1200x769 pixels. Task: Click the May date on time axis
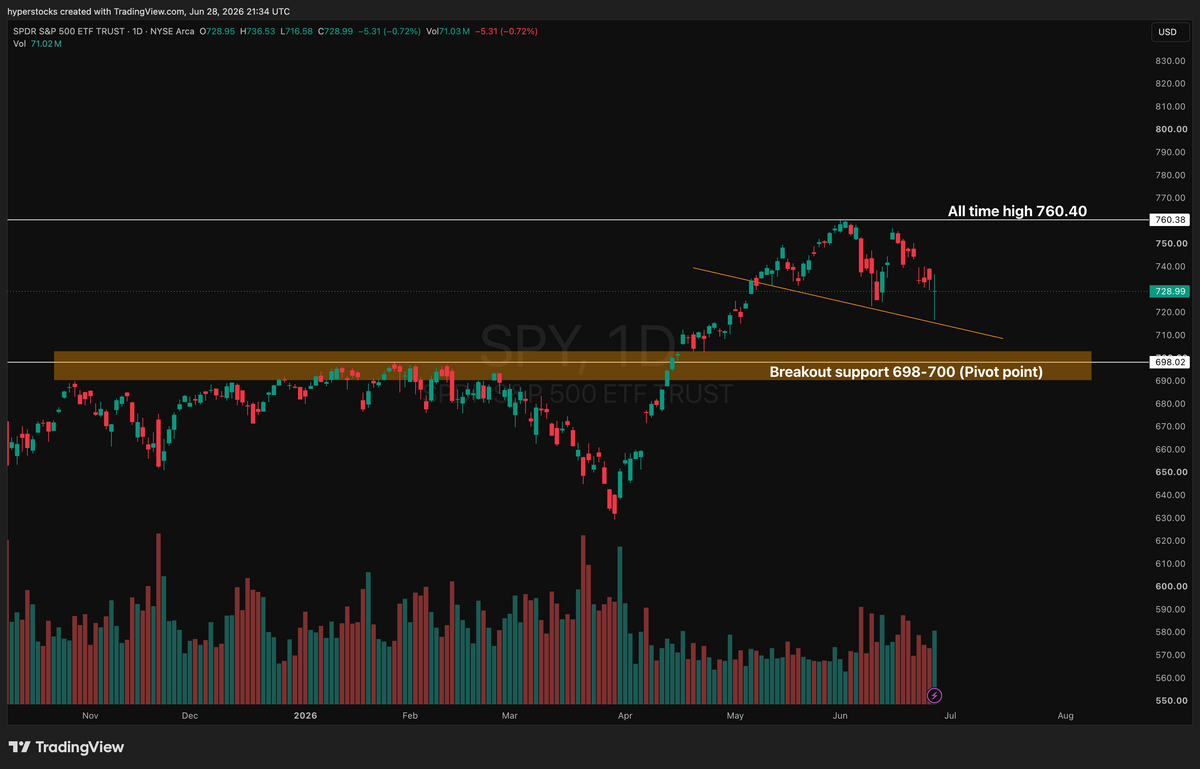tap(736, 716)
